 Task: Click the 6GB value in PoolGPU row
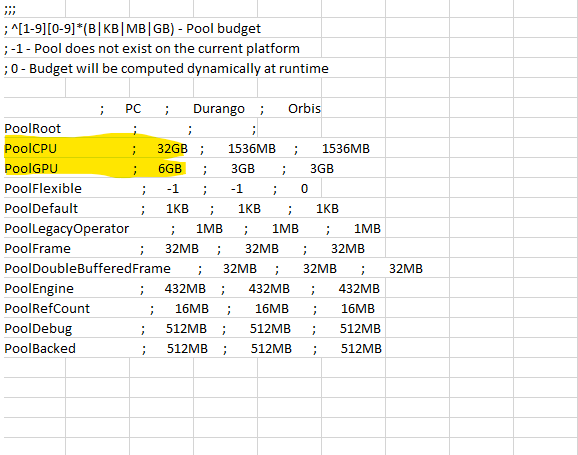(x=170, y=169)
